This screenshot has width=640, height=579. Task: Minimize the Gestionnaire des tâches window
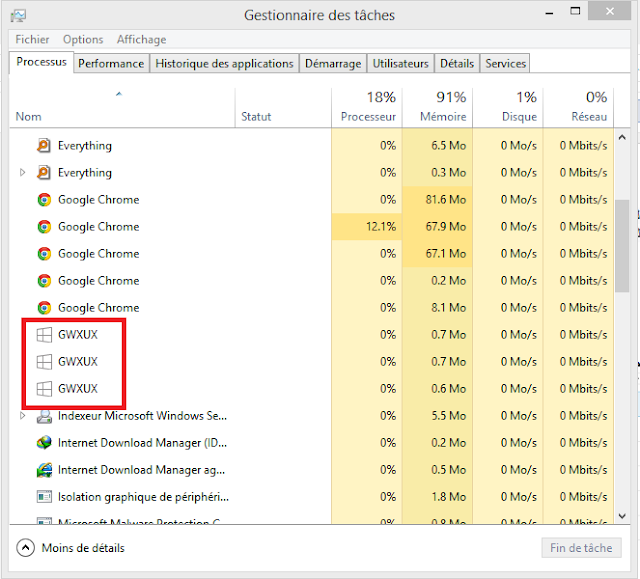tap(549, 12)
